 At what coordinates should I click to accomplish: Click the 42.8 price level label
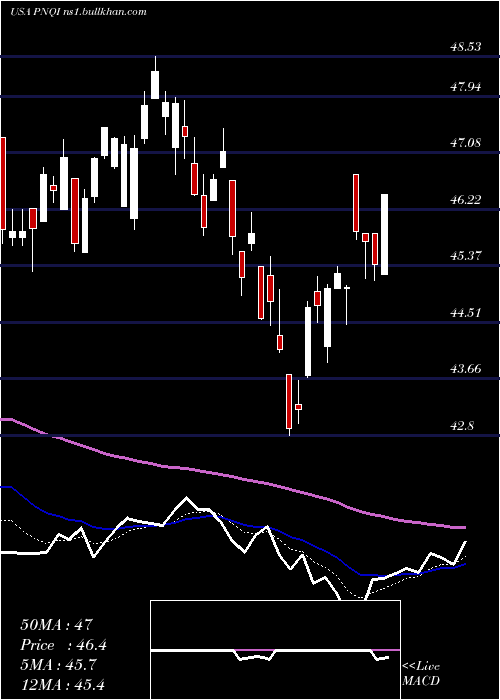pyautogui.click(x=462, y=425)
